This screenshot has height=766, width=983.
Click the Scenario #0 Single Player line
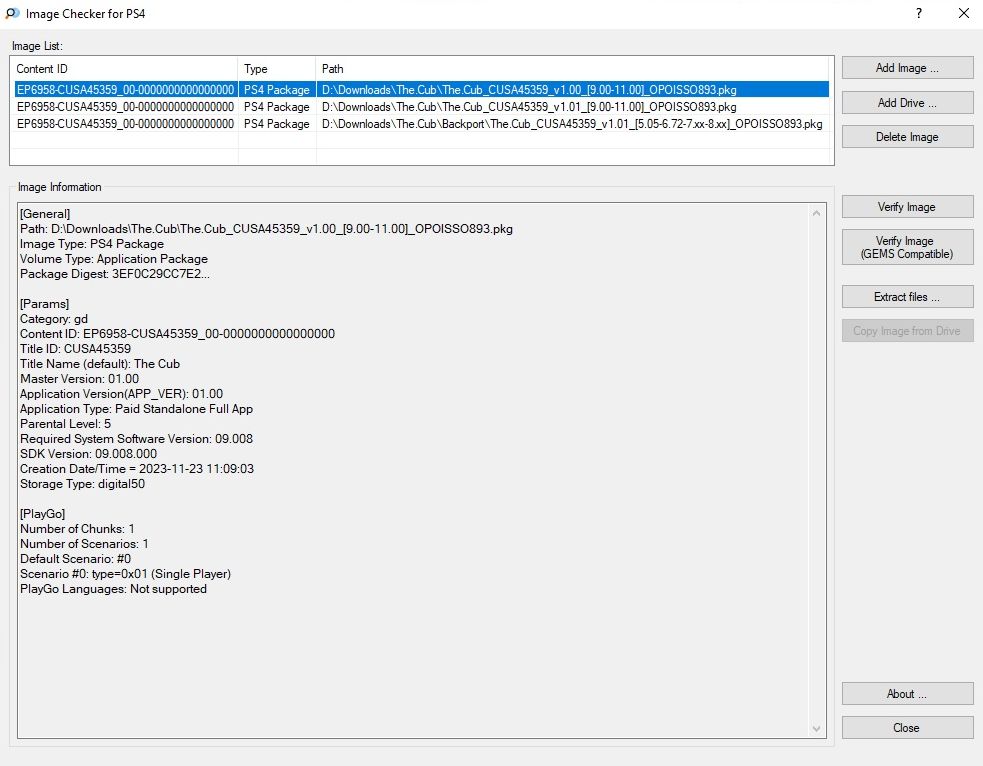tap(125, 574)
